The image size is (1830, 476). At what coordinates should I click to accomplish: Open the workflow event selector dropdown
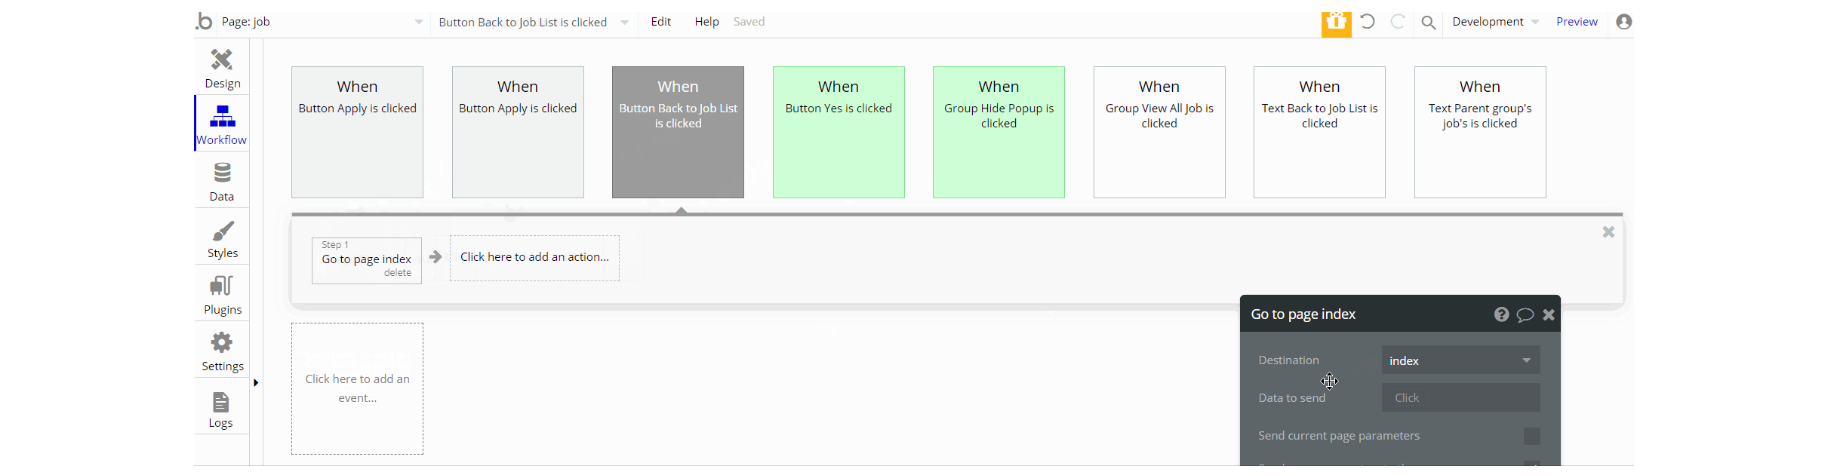pos(534,22)
